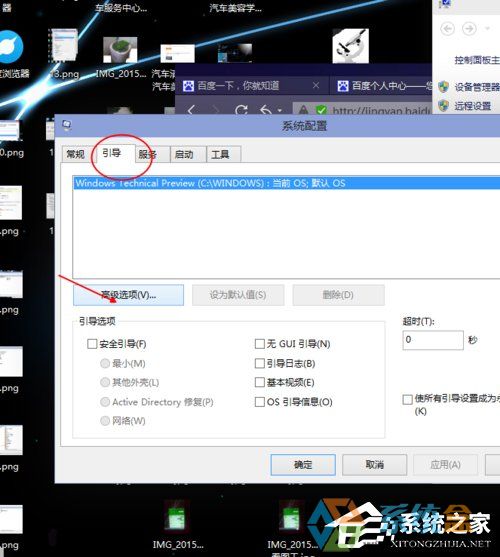Select the 网络(W) radio option
The height and width of the screenshot is (557, 500).
[x=105, y=421]
